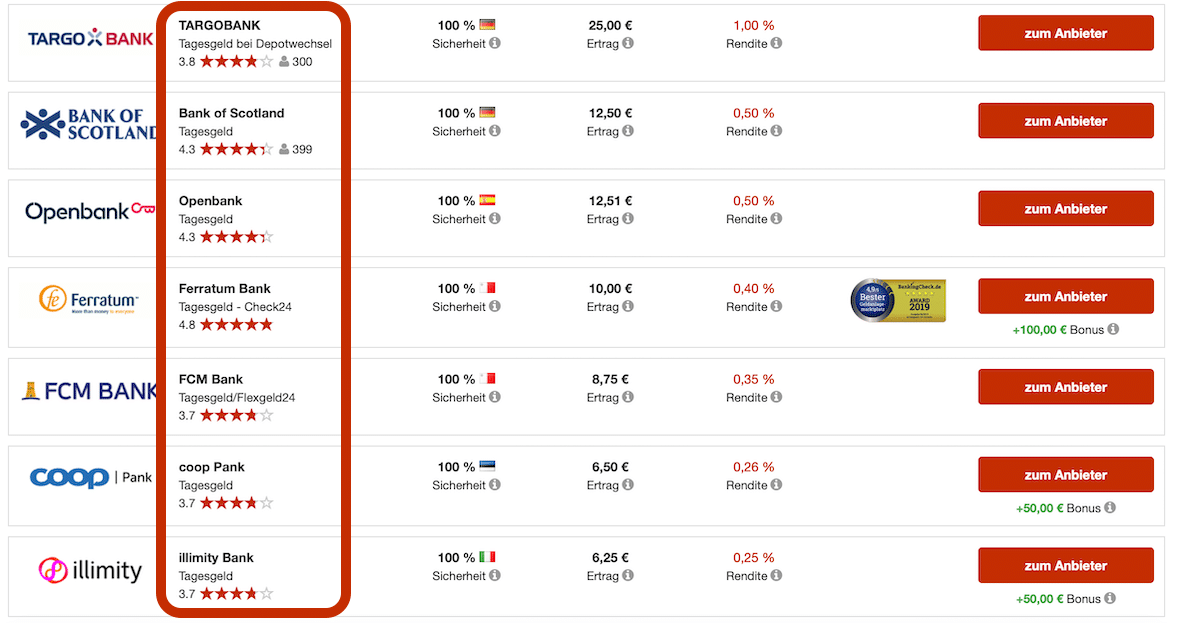Click info icon beside Ferratum Rendite
1200x623 pixels.
click(x=776, y=307)
